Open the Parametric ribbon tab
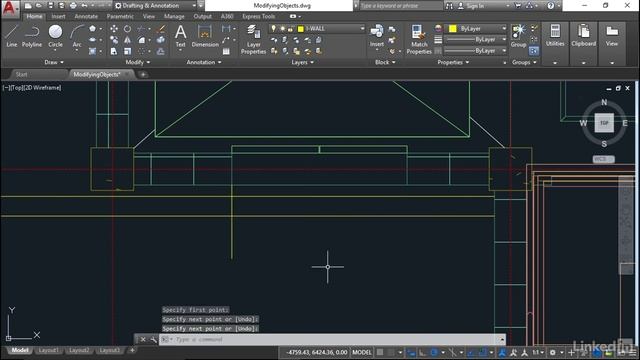Screen dimensions: 640x360 pos(120,16)
